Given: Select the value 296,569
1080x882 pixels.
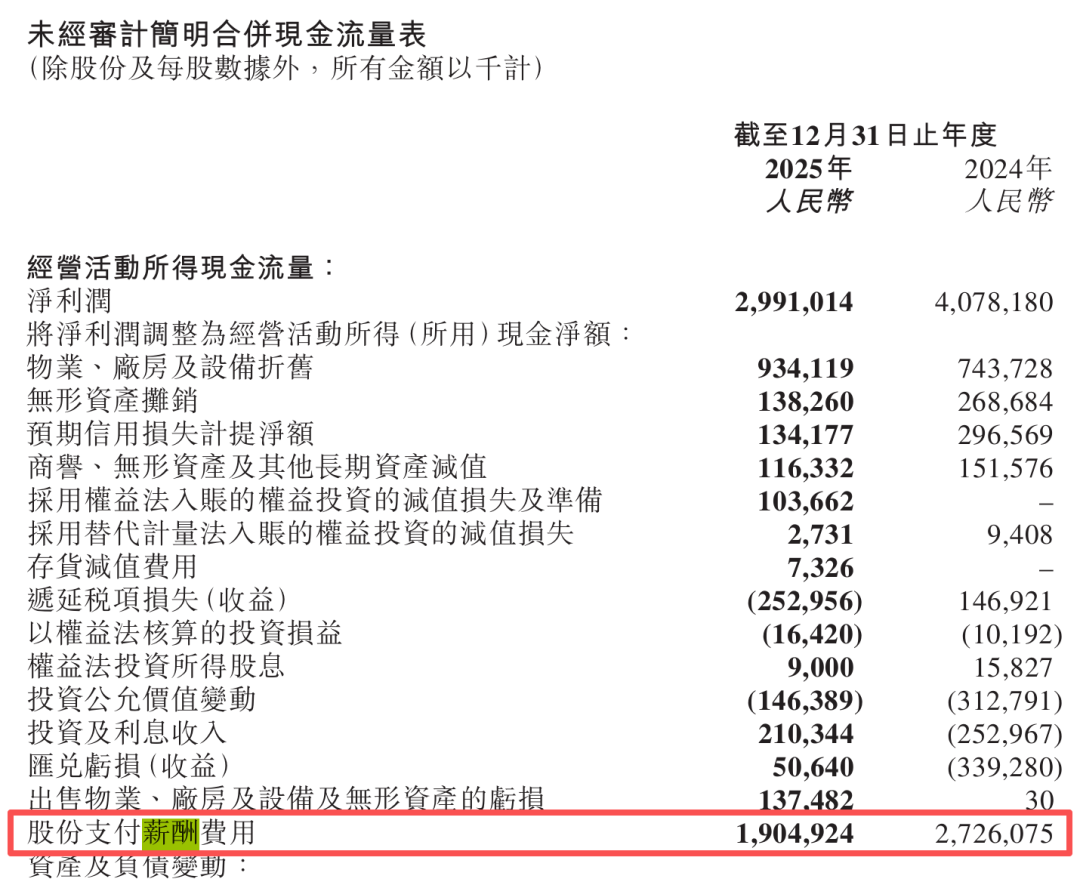Looking at the screenshot, I should [x=1006, y=434].
